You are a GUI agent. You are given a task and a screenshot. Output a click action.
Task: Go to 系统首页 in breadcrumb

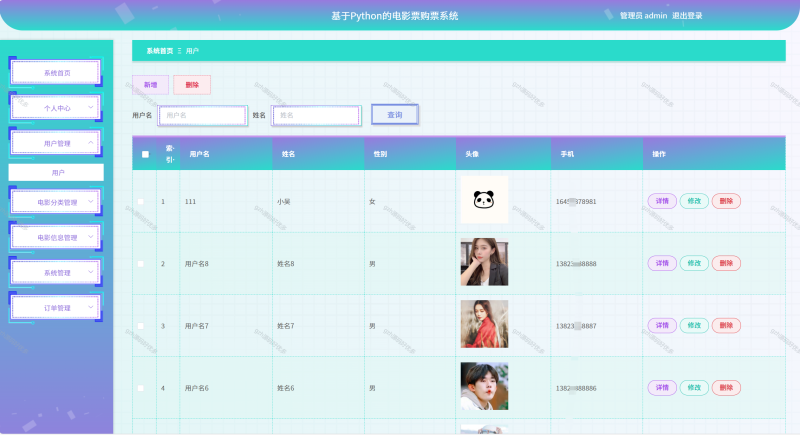click(160, 51)
